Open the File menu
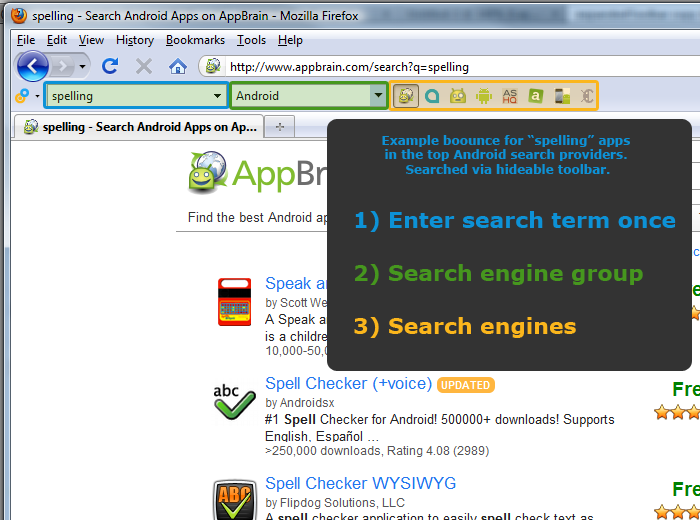700x520 pixels. click(26, 40)
